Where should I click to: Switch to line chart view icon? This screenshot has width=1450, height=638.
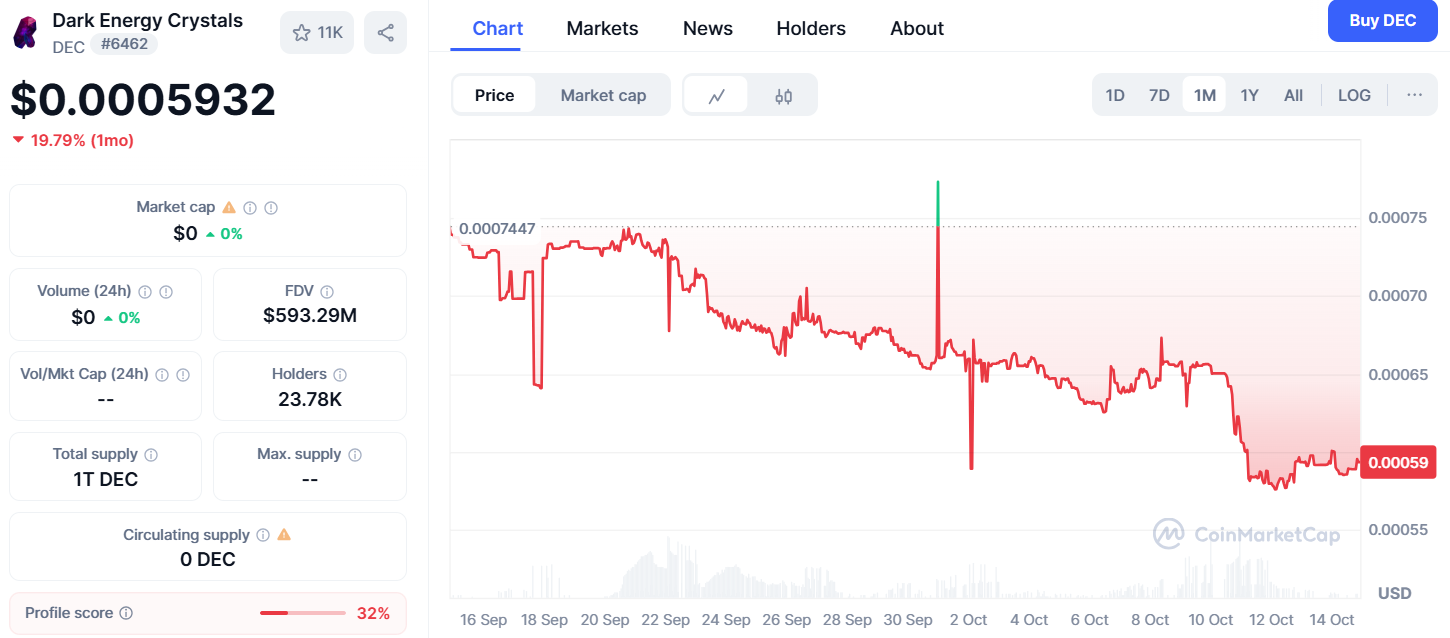click(716, 96)
